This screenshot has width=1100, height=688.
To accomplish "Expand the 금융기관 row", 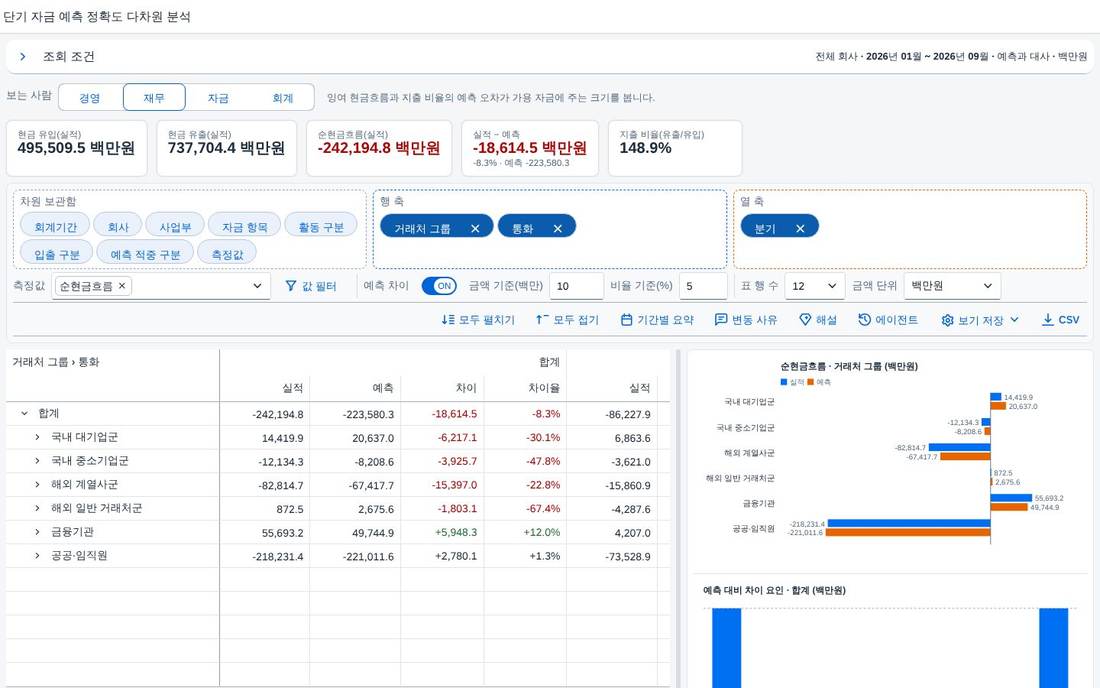I will [37, 532].
